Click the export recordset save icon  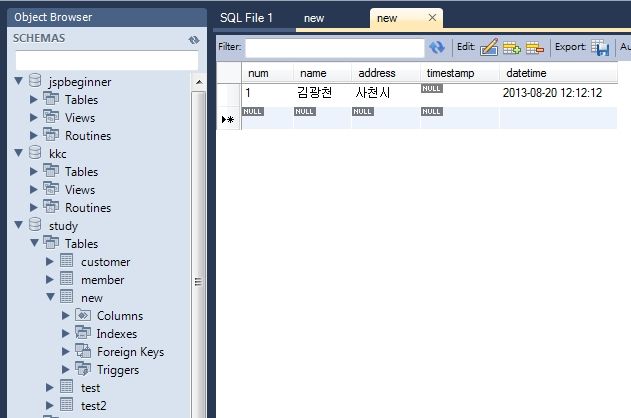coord(600,47)
